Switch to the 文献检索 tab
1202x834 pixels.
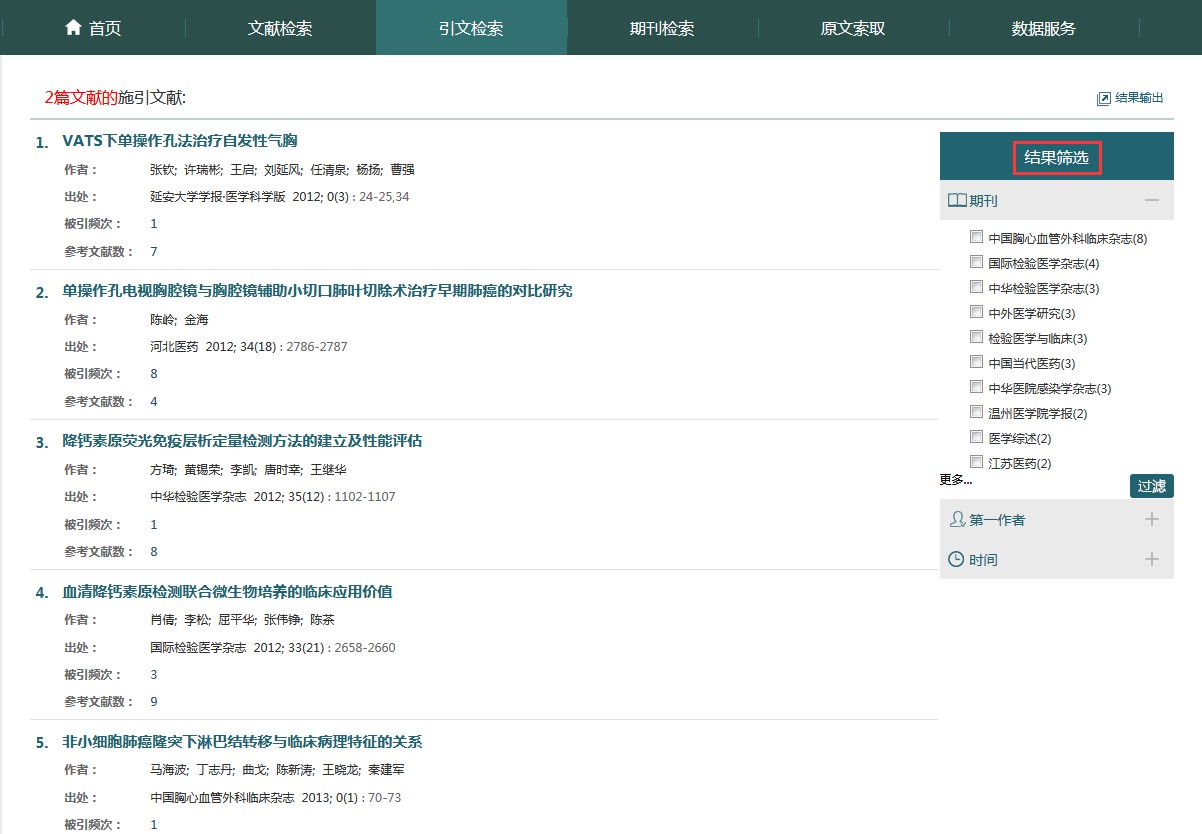[280, 28]
